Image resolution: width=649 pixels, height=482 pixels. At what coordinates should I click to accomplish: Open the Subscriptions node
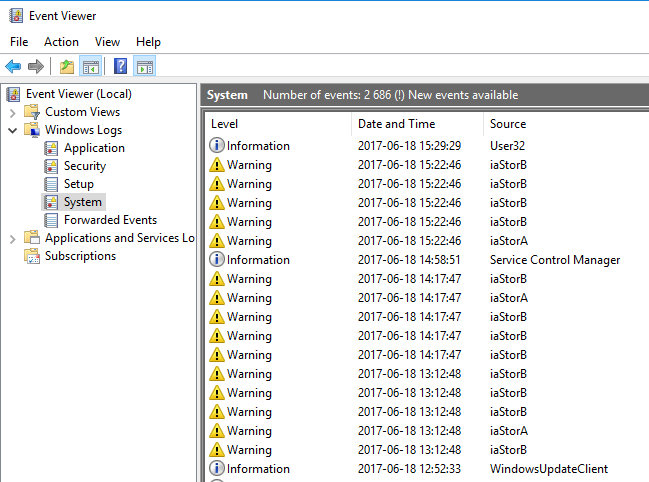click(x=80, y=256)
